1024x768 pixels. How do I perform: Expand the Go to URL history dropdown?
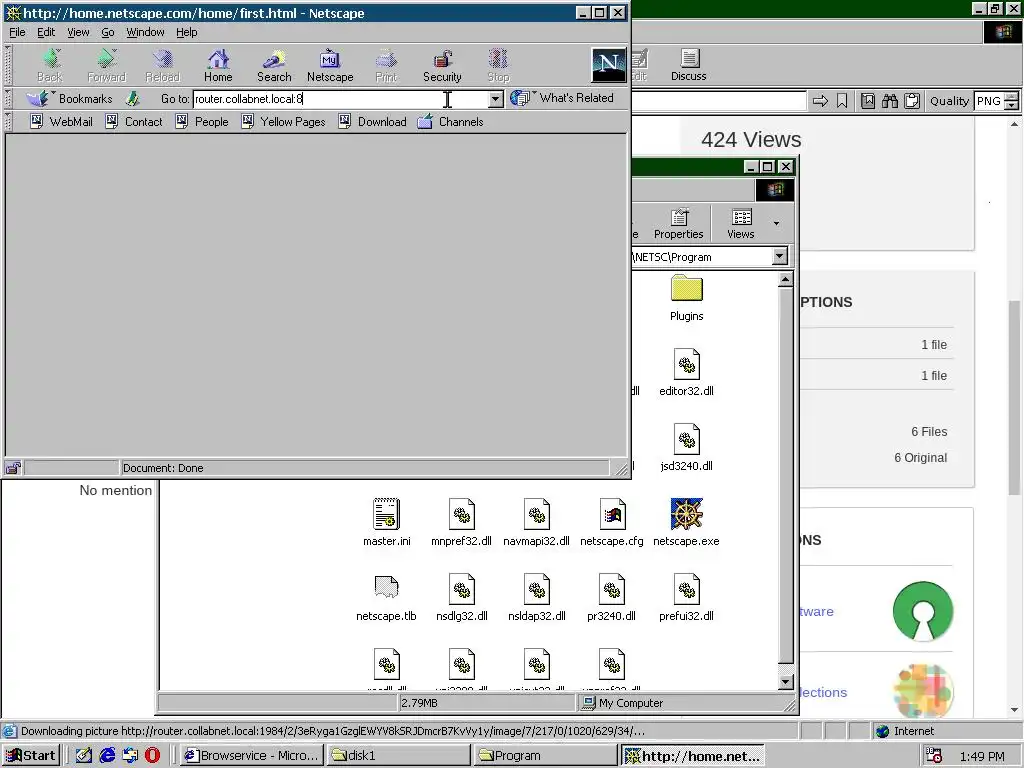(496, 99)
